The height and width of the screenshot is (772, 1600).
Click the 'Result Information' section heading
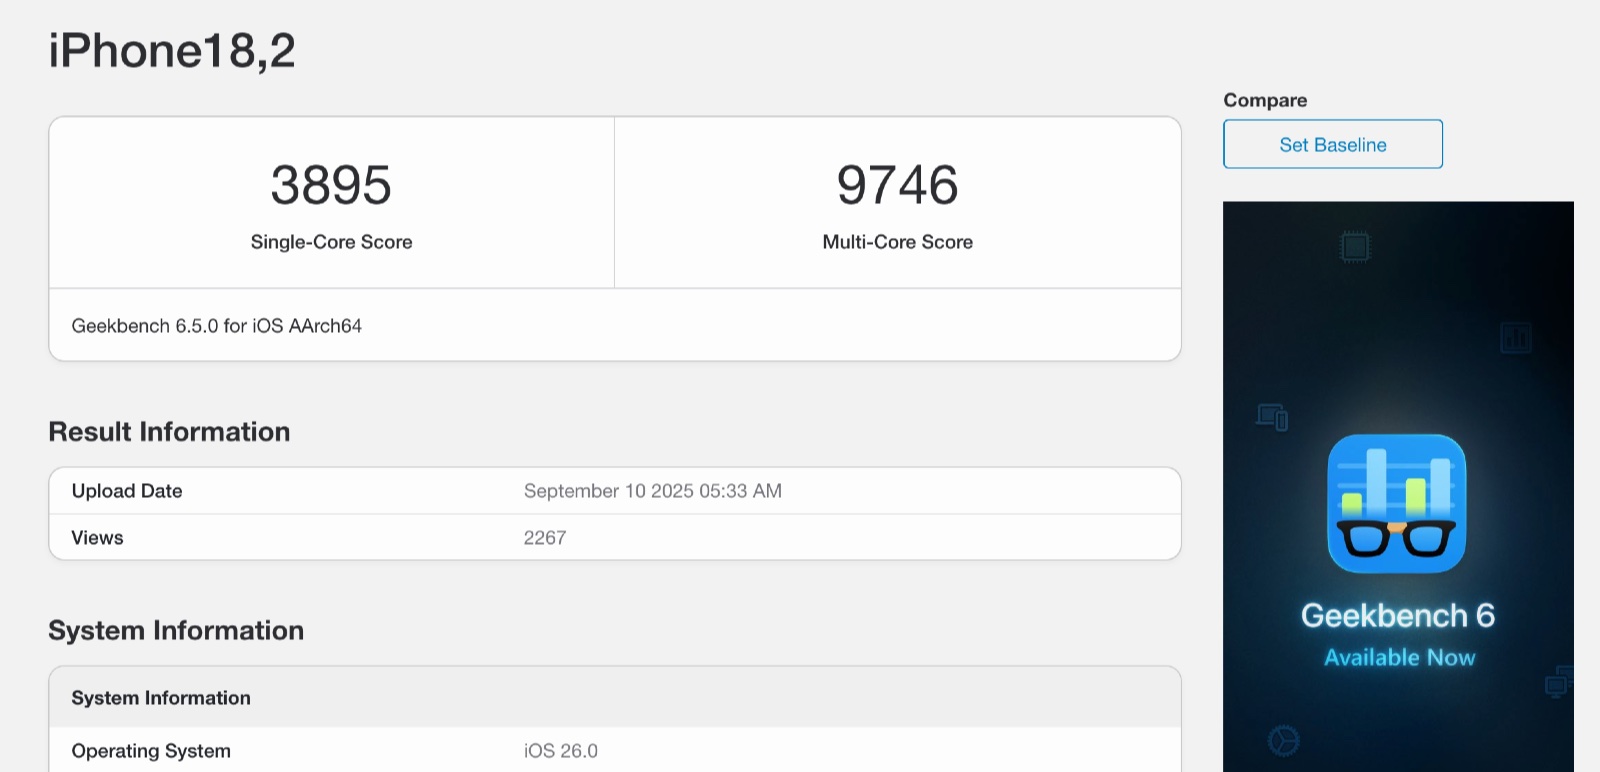tap(169, 432)
